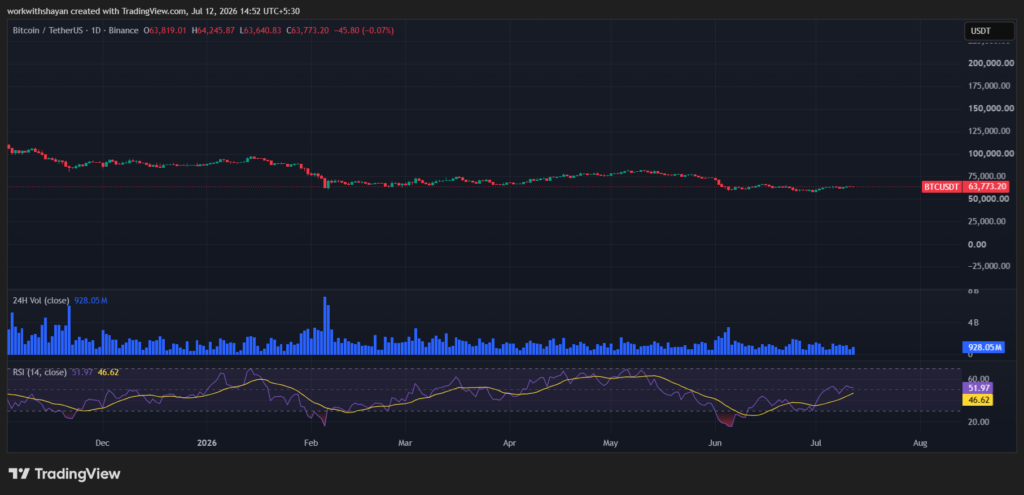Click the change value −45.80 (−0.07%)

(365, 30)
